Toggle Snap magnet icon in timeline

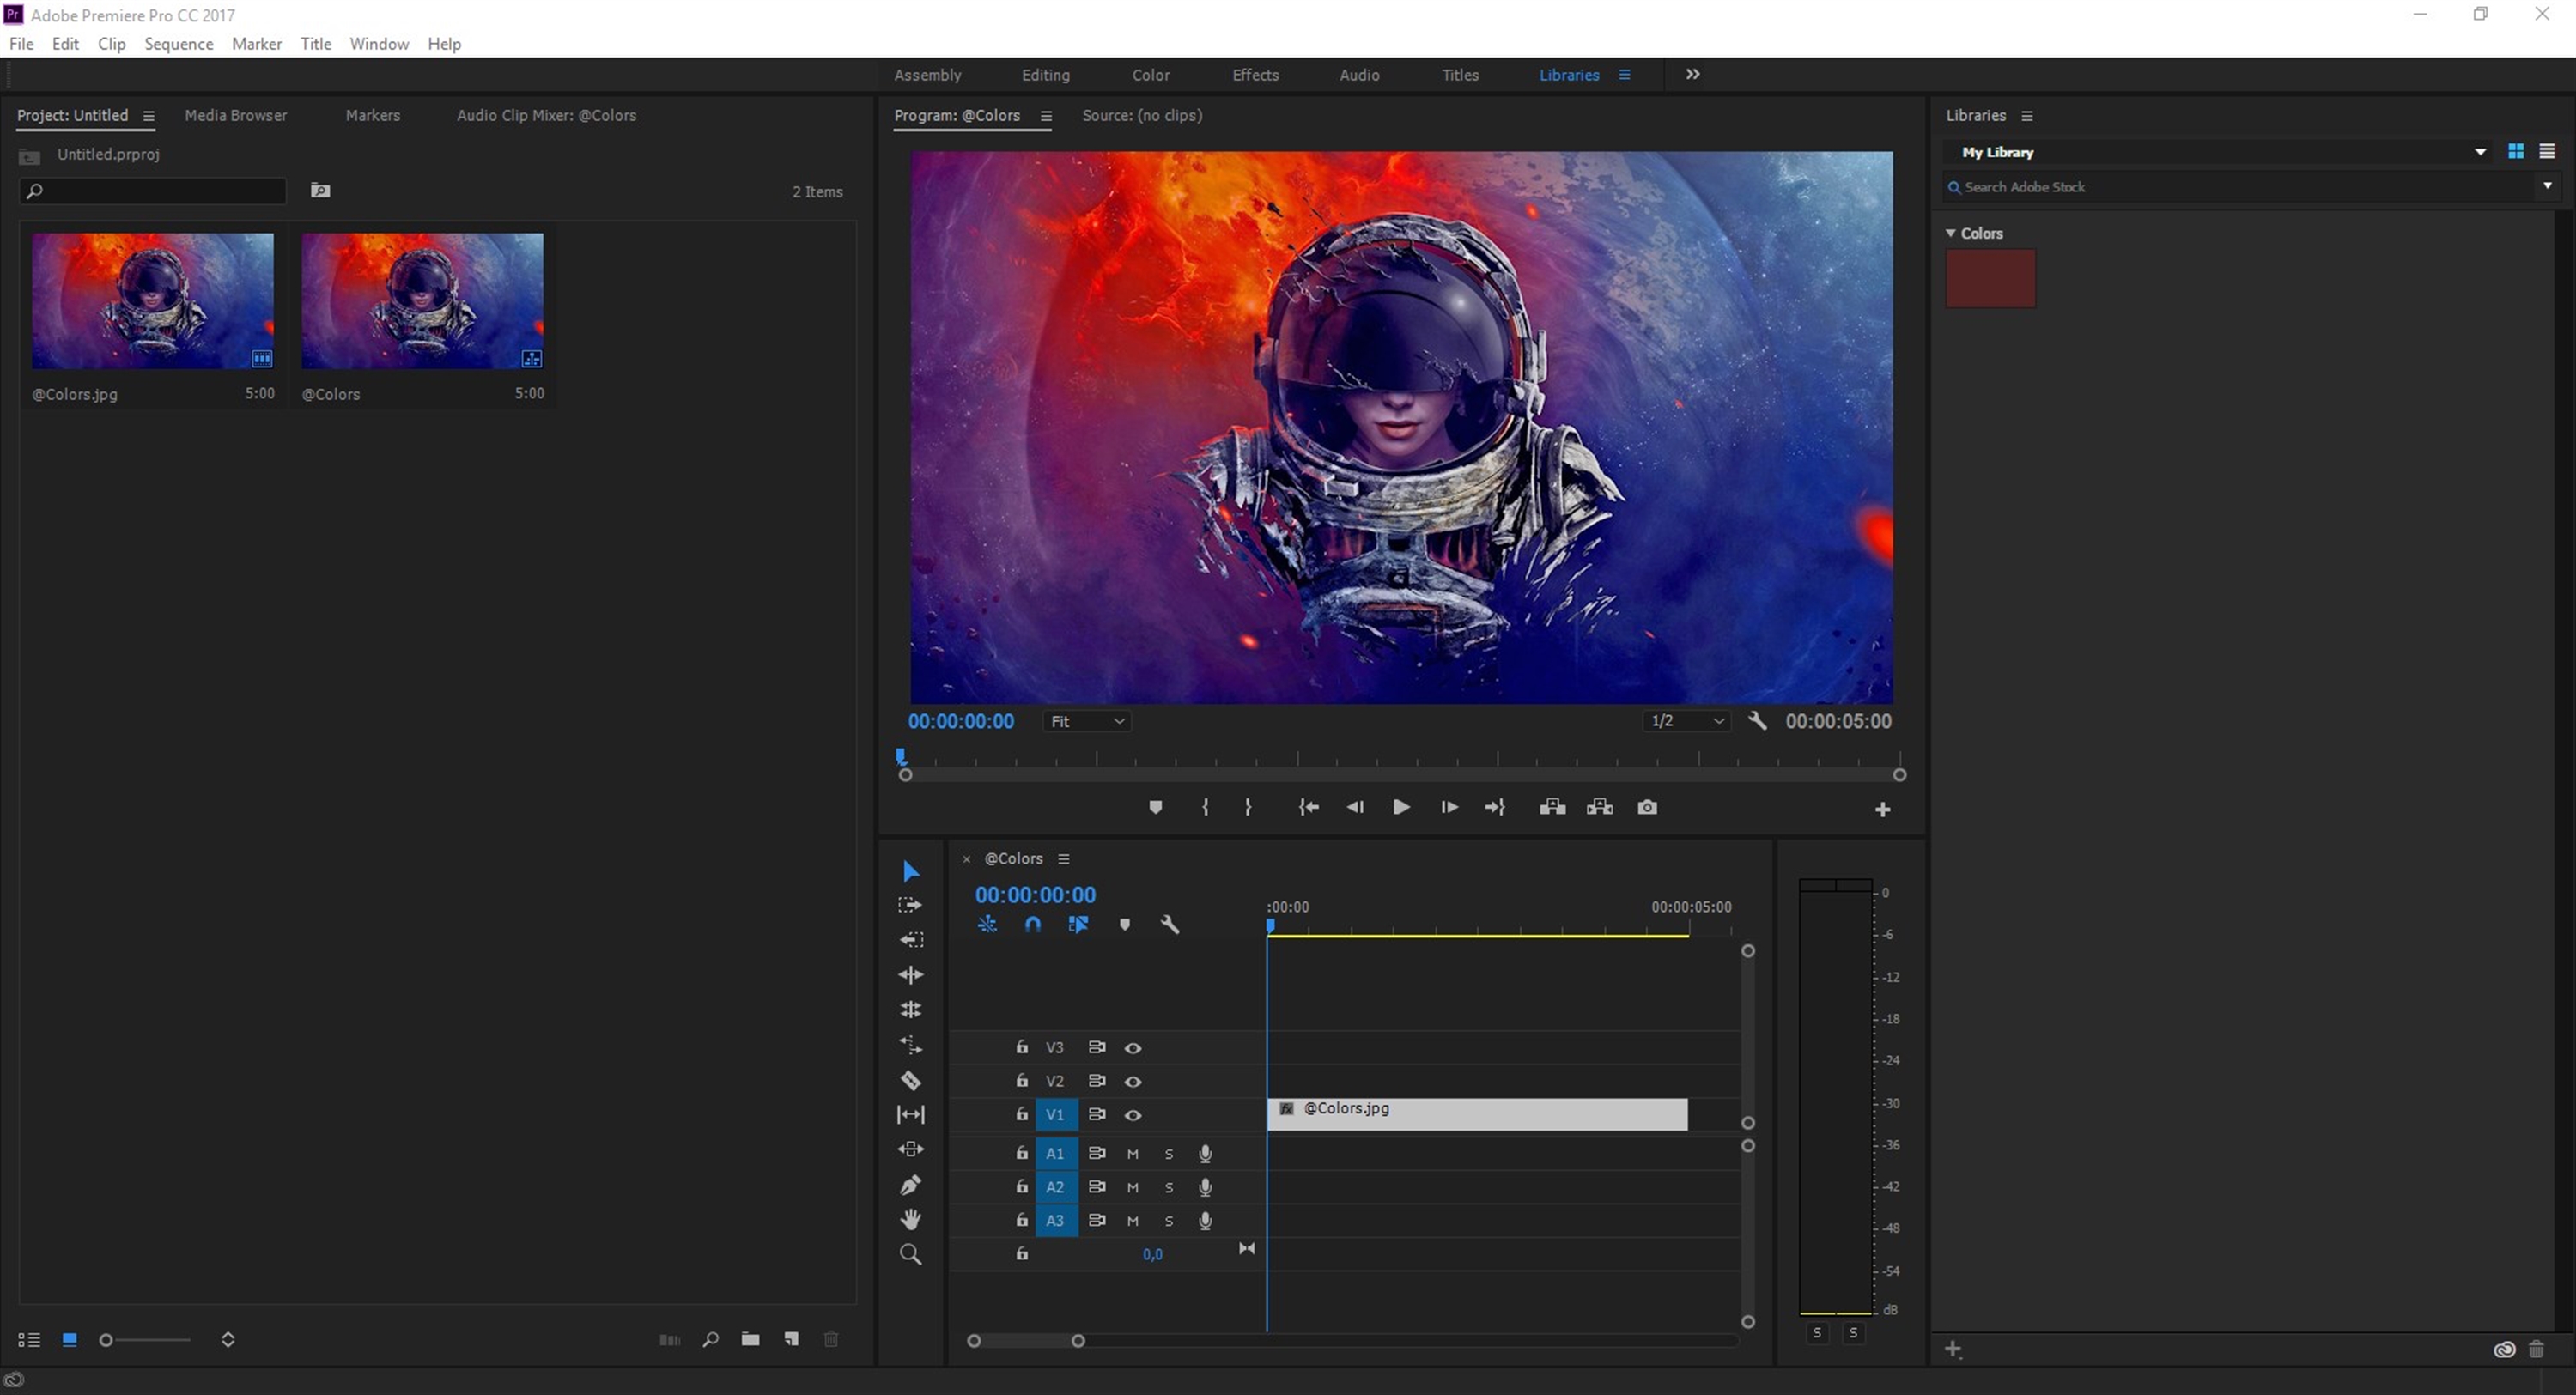tap(1032, 925)
